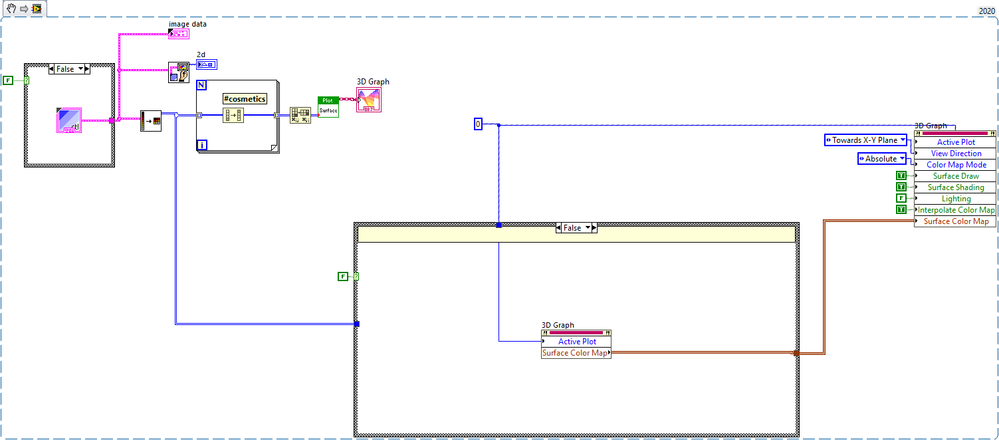Click Active Plot inside the large case structure

click(577, 341)
